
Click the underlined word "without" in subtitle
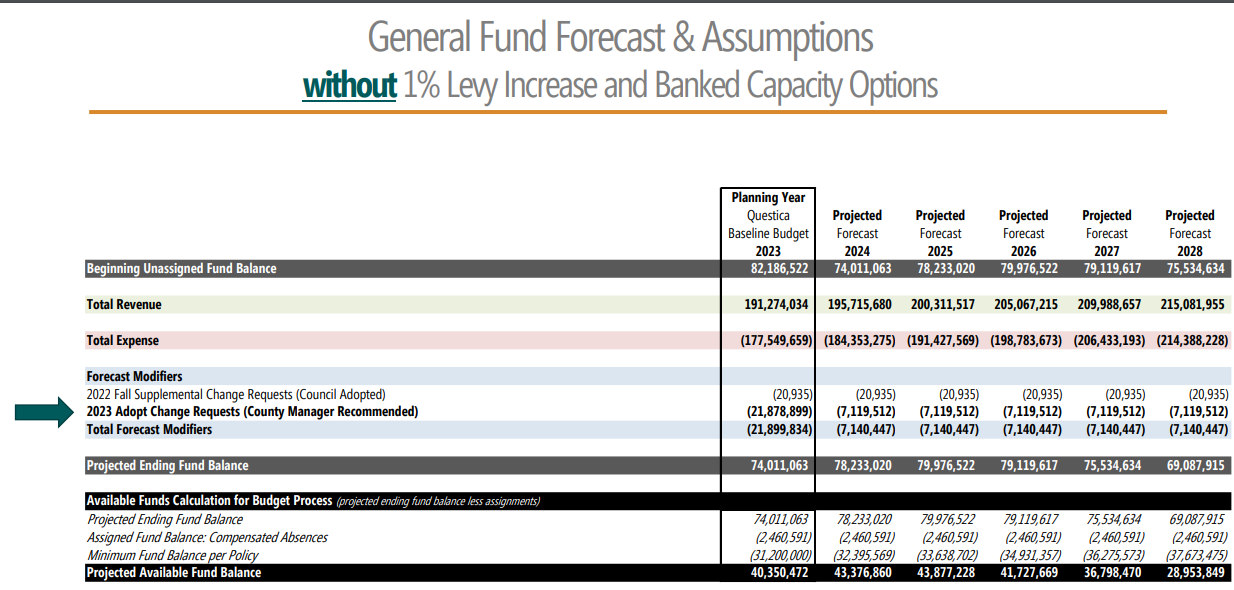click(x=349, y=86)
